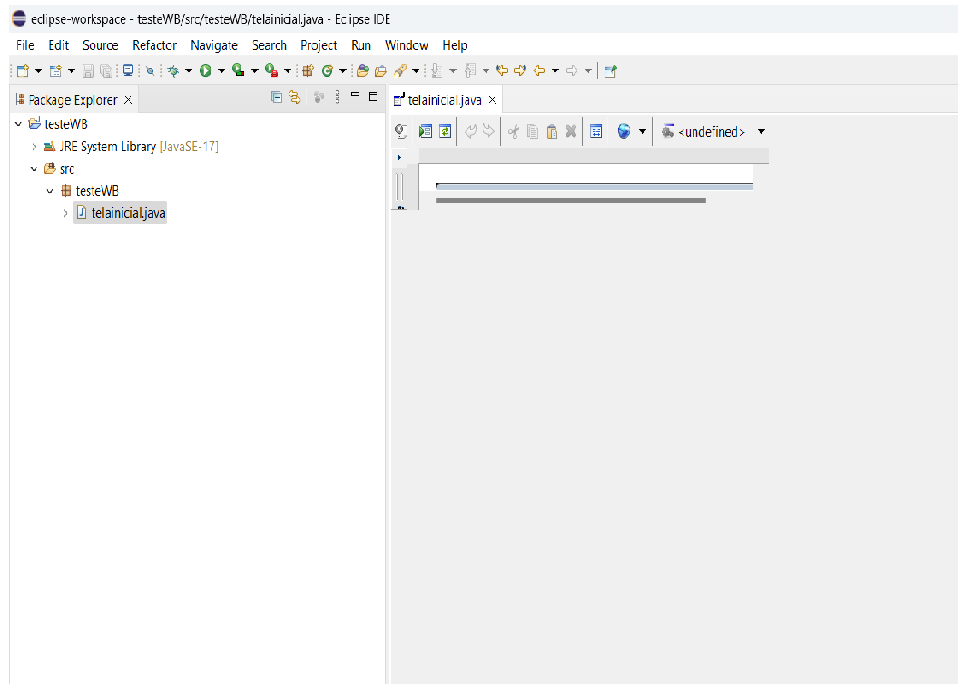Expand the telainicial.java tree node
This screenshot has height=684, width=958.
point(65,213)
